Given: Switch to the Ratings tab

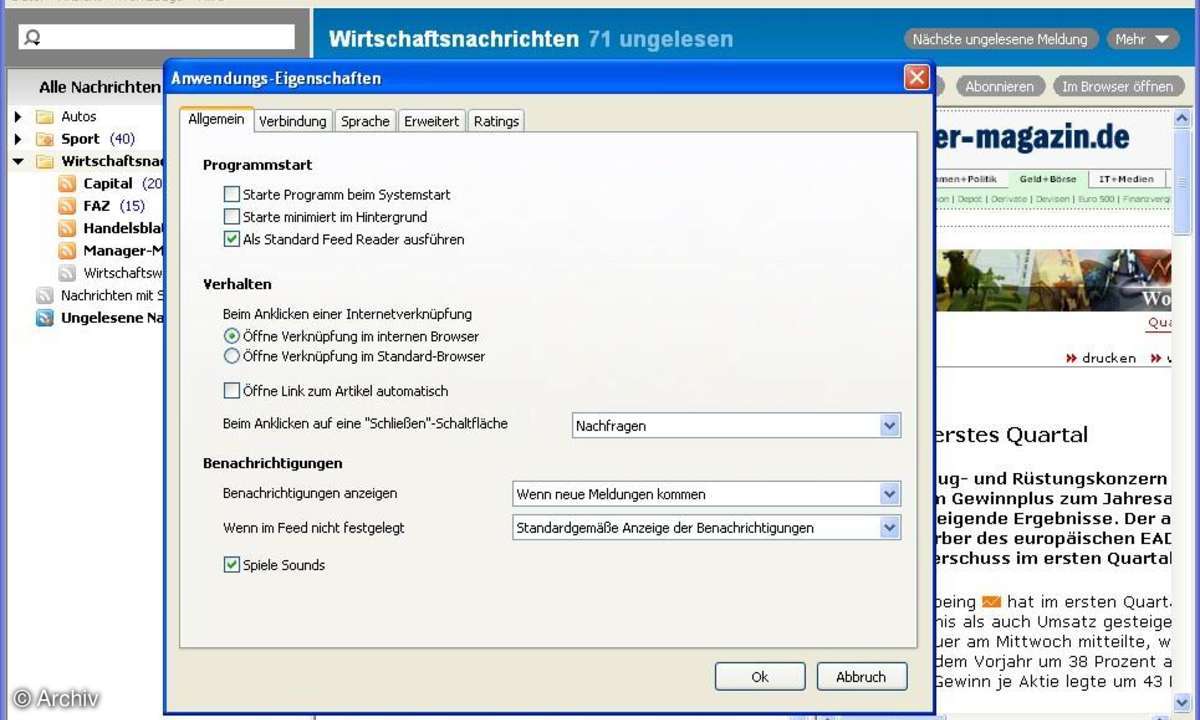Looking at the screenshot, I should pyautogui.click(x=496, y=121).
